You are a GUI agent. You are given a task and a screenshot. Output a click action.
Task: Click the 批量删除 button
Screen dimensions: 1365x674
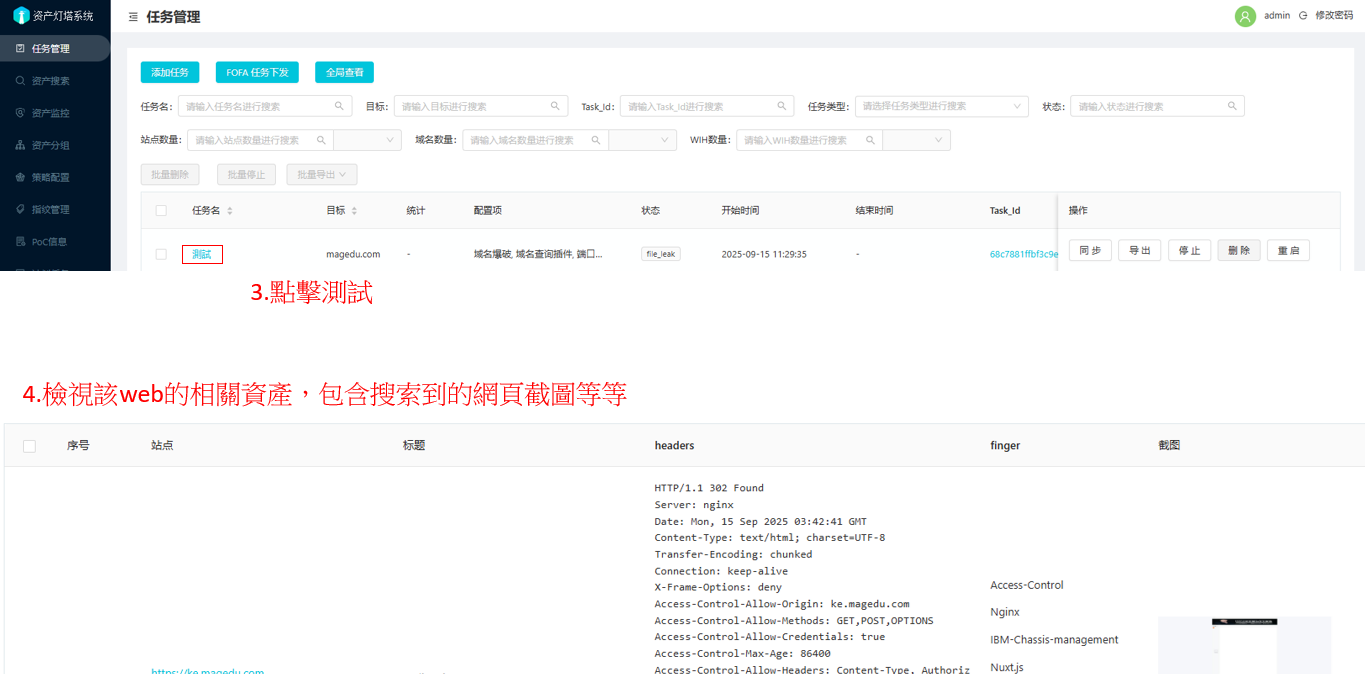170,174
